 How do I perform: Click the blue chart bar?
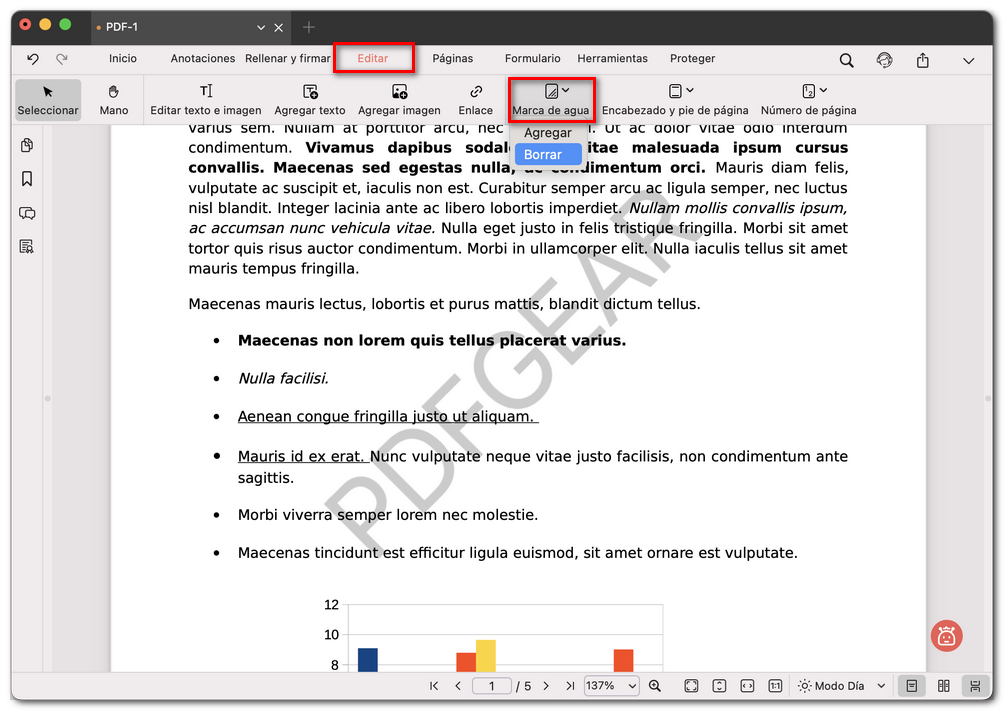[x=368, y=660]
